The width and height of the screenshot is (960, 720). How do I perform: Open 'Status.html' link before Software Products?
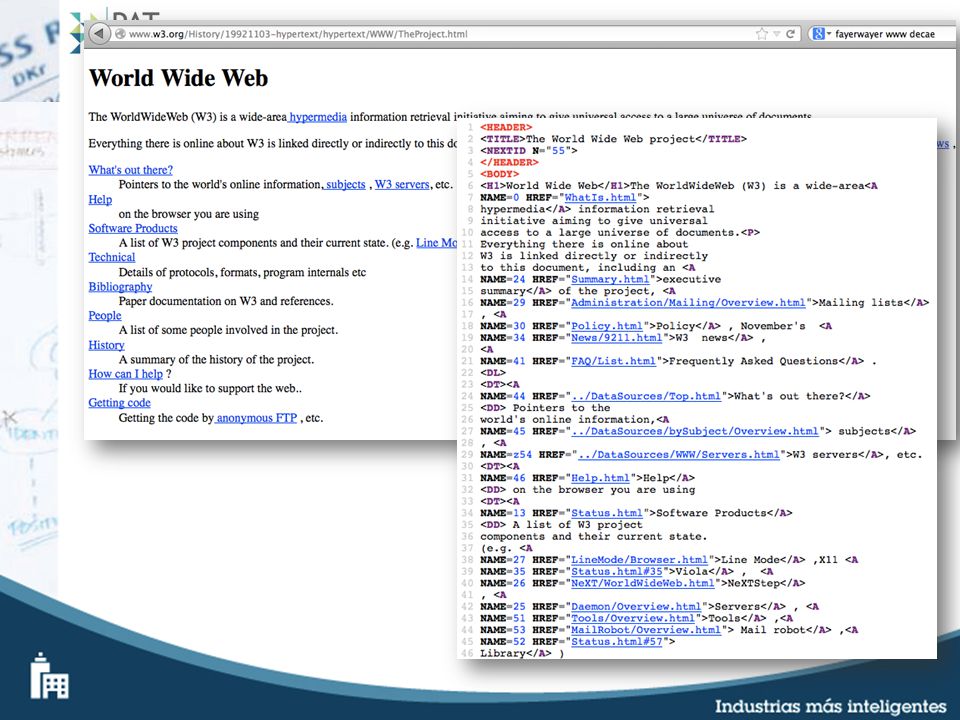click(607, 513)
